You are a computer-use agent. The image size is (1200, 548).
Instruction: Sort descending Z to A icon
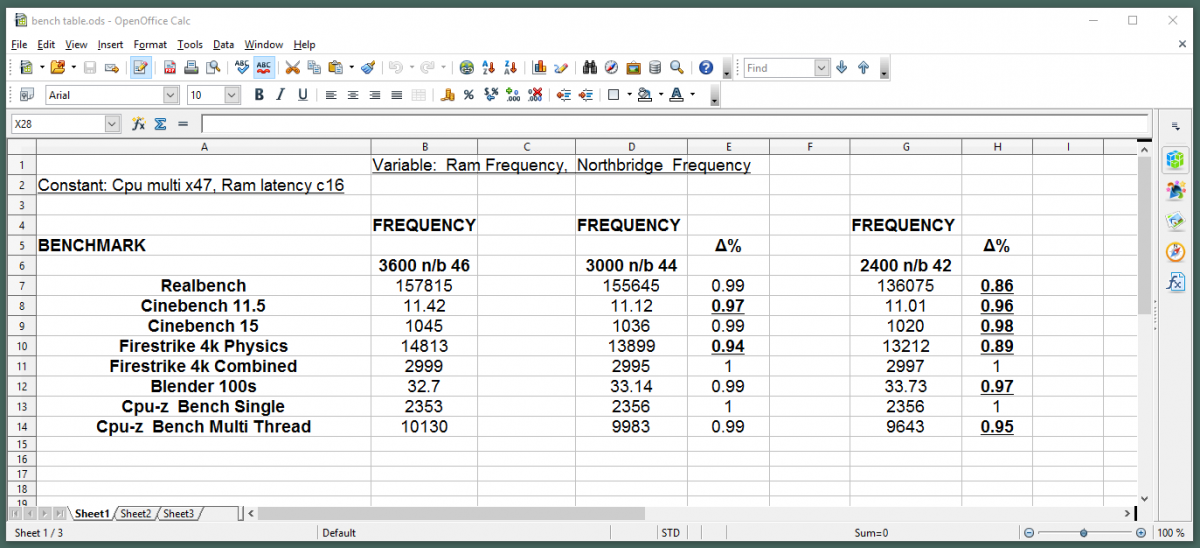(x=511, y=68)
